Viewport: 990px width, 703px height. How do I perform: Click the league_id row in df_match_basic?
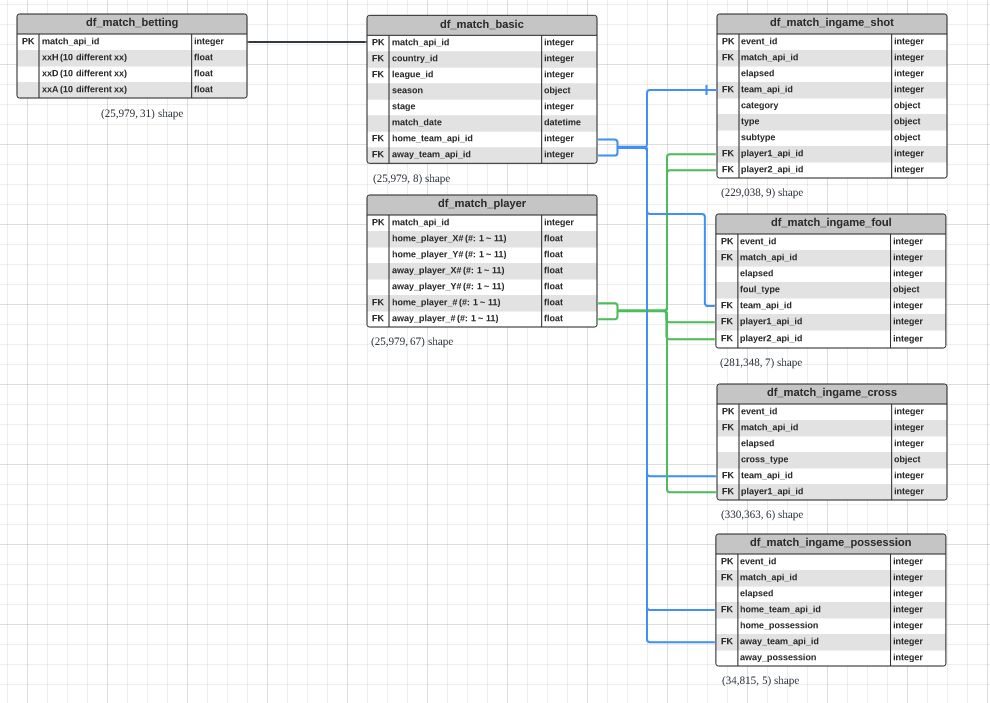[x=465, y=74]
